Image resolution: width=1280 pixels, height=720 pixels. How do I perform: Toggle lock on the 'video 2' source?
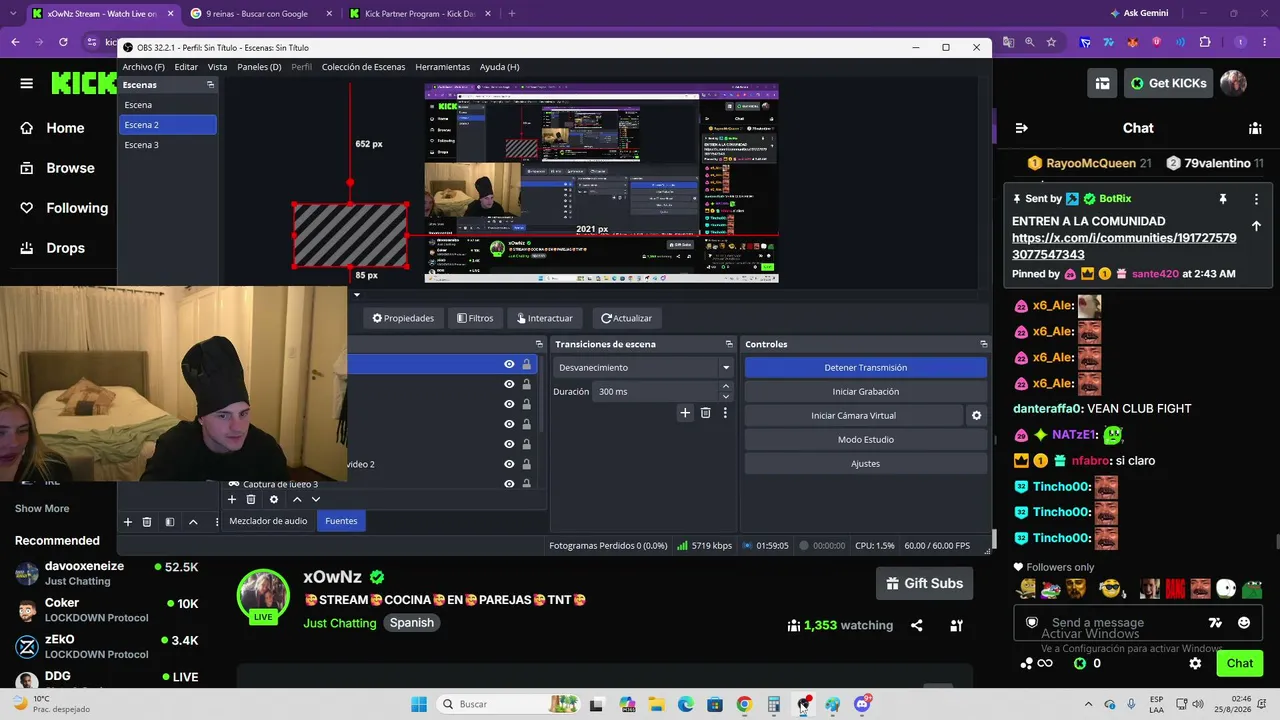tap(526, 464)
